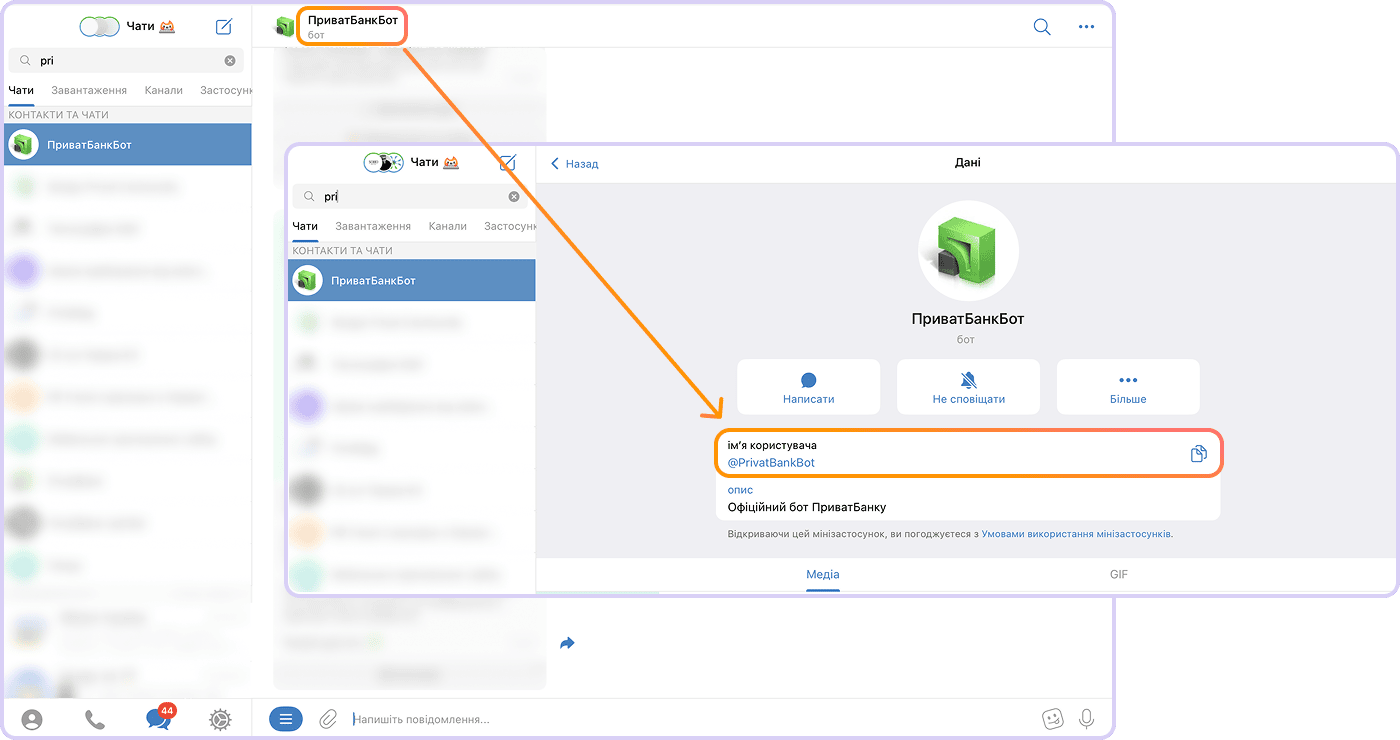Image resolution: width=1400 pixels, height=740 pixels.
Task: Open Більше options button
Action: click(x=1128, y=387)
